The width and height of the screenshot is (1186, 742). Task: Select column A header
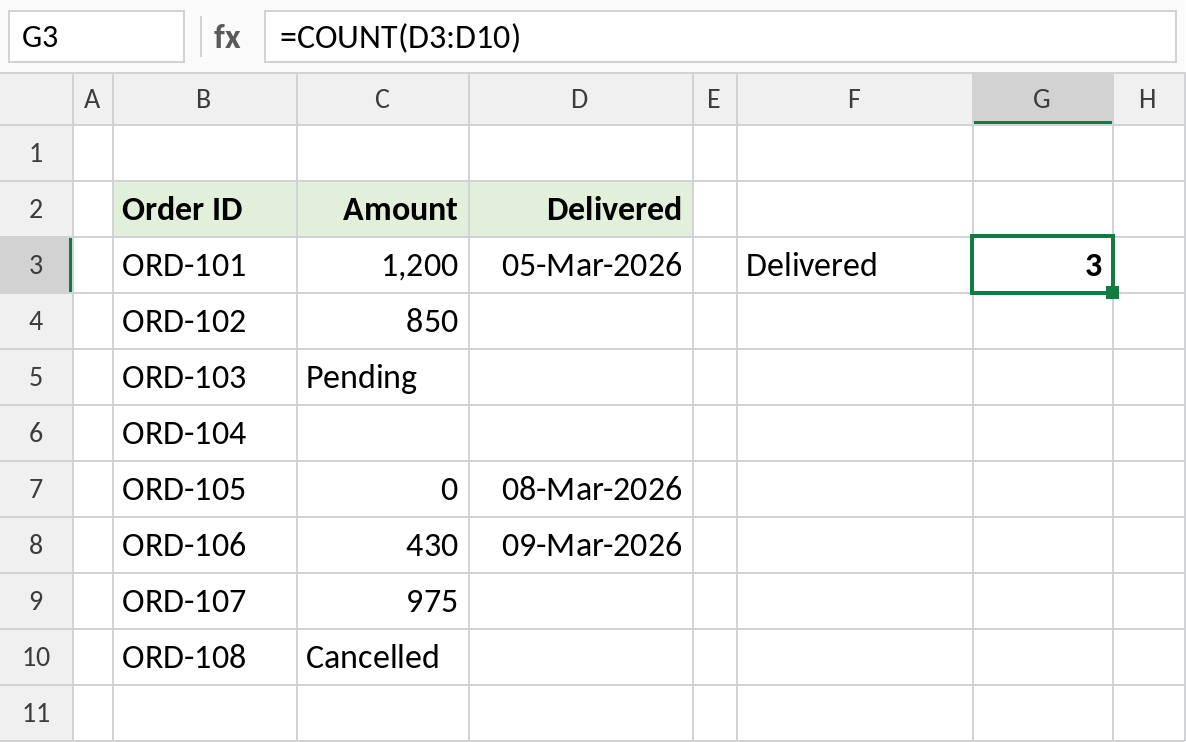tap(92, 99)
